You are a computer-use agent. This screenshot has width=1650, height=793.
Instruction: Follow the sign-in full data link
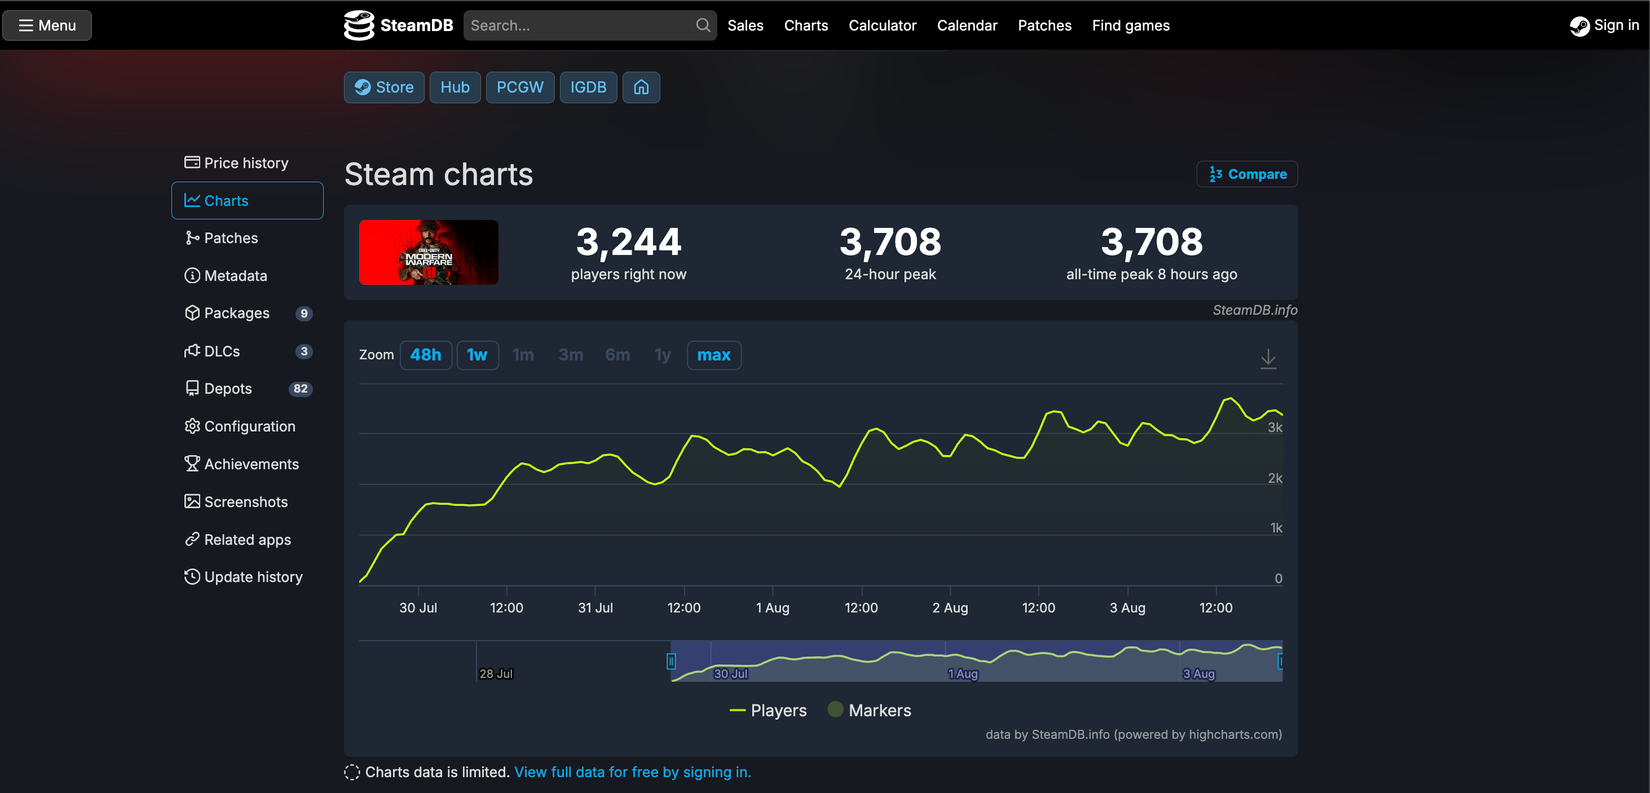632,772
